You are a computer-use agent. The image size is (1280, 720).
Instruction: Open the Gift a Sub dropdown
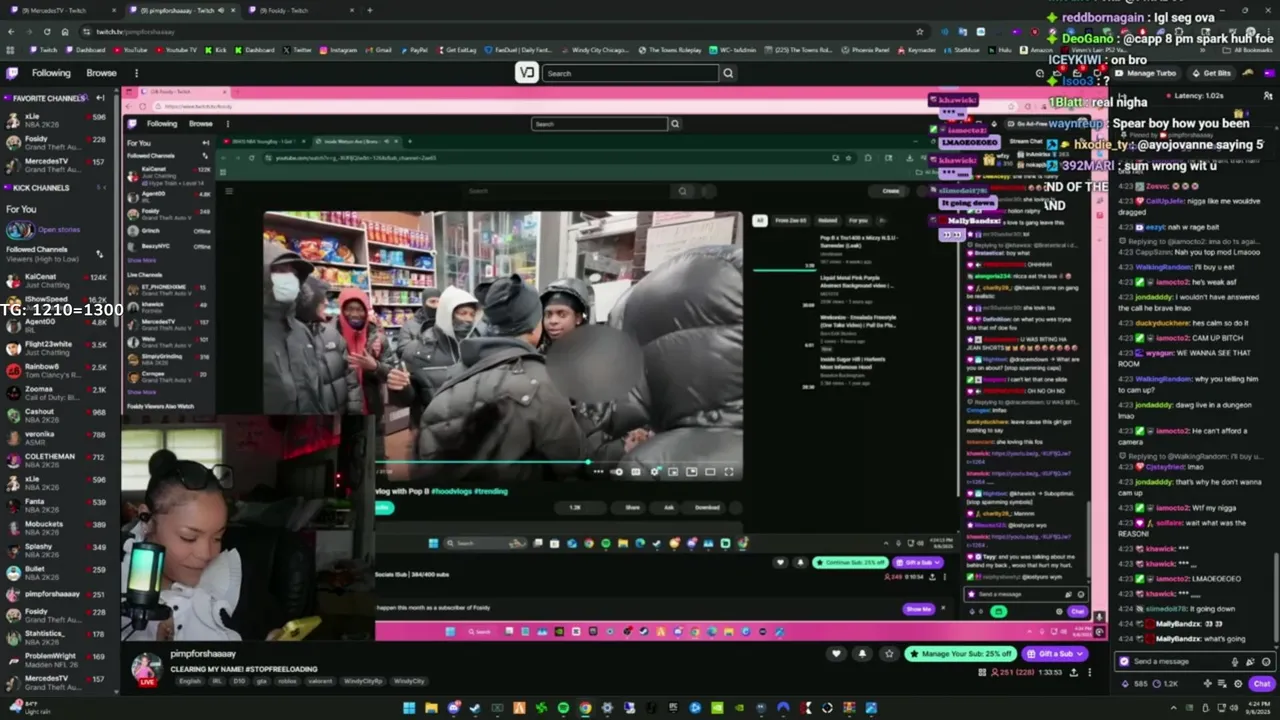click(1055, 654)
